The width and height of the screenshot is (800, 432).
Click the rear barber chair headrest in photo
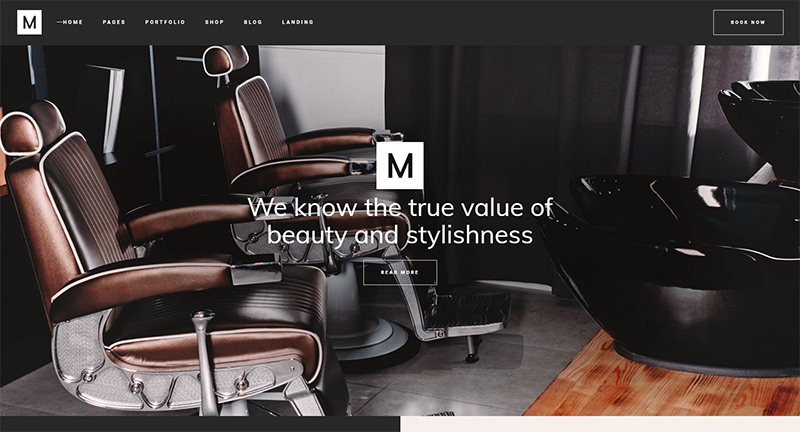point(226,60)
